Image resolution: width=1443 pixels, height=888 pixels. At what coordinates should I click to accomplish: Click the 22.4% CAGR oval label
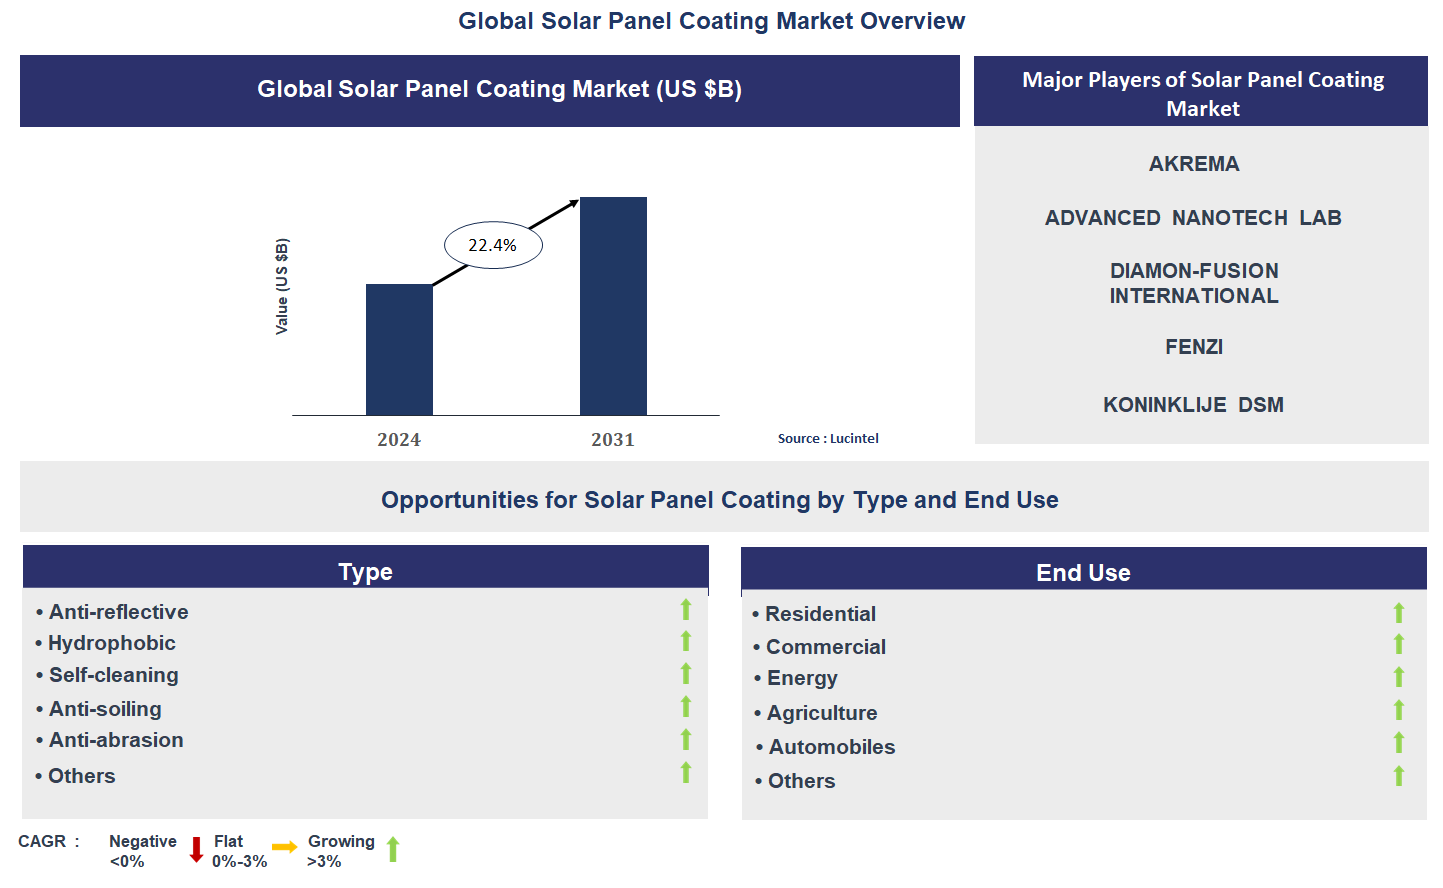[x=493, y=245]
